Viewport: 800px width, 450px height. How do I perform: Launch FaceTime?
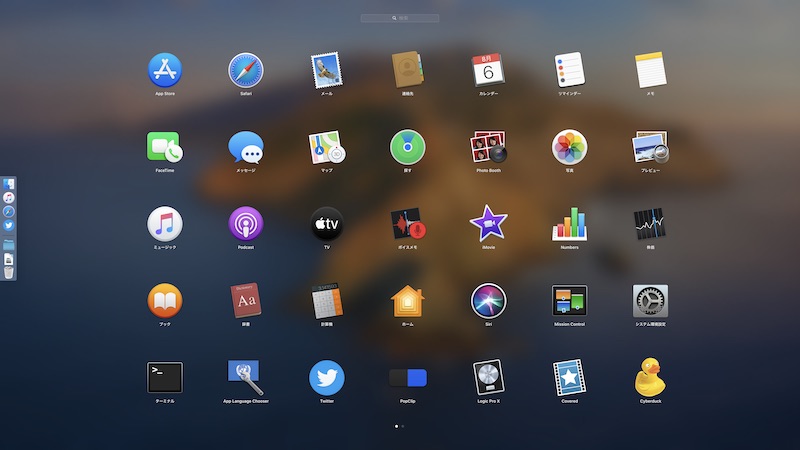(x=165, y=147)
